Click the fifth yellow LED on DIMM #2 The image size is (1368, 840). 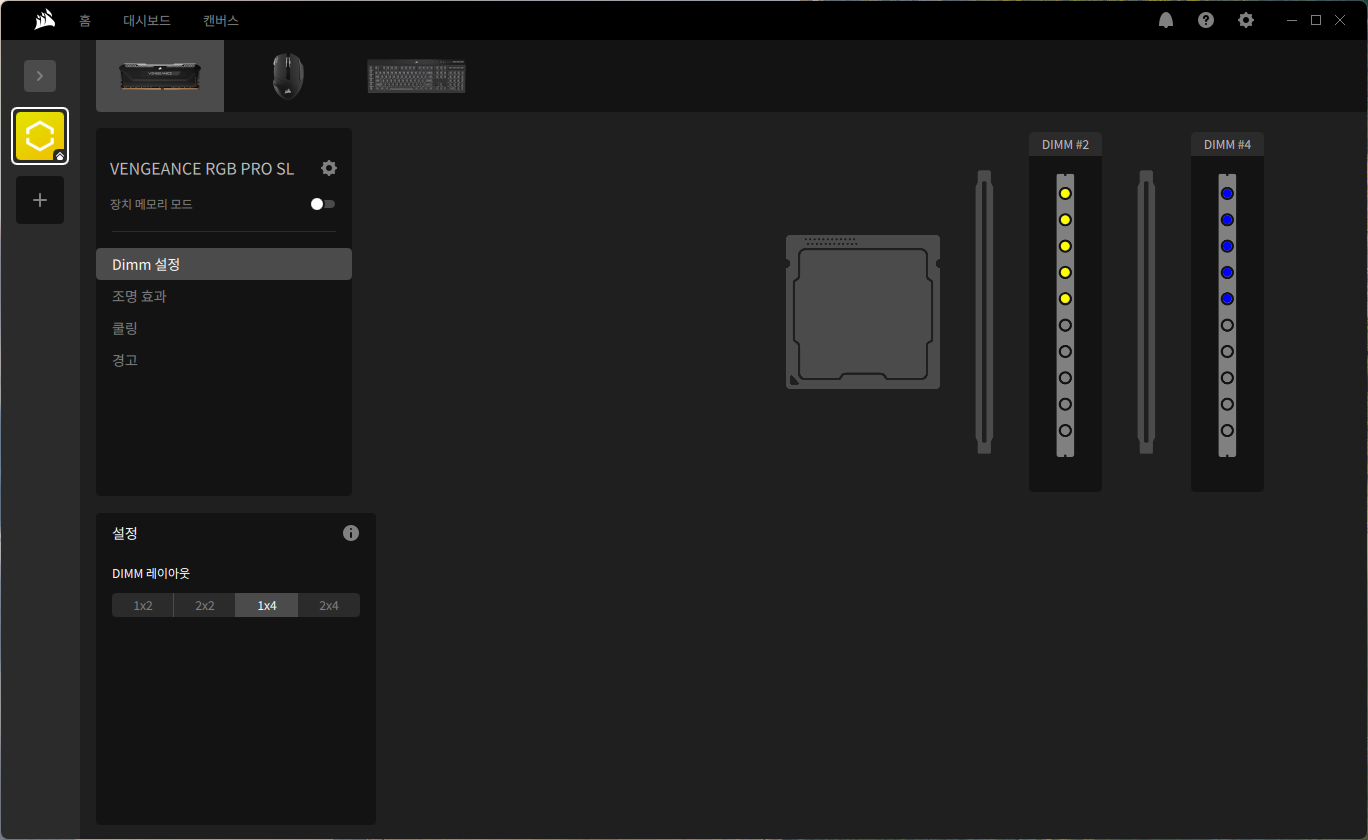pos(1065,299)
